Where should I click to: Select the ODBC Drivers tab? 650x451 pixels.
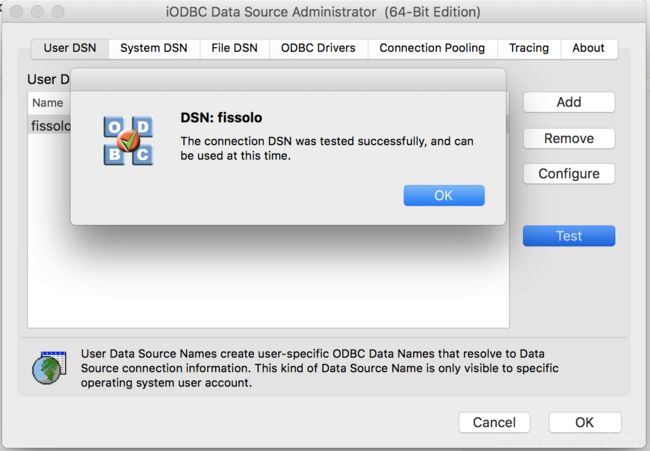[318, 48]
